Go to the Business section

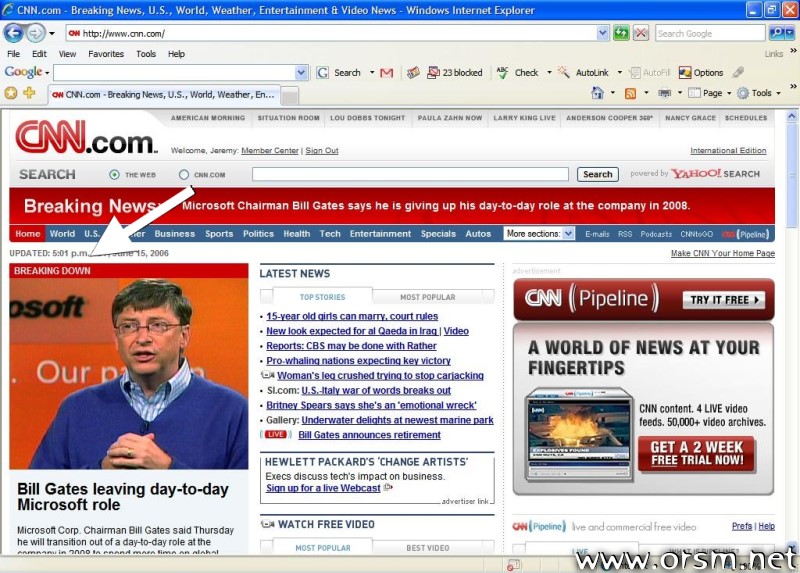[x=174, y=234]
